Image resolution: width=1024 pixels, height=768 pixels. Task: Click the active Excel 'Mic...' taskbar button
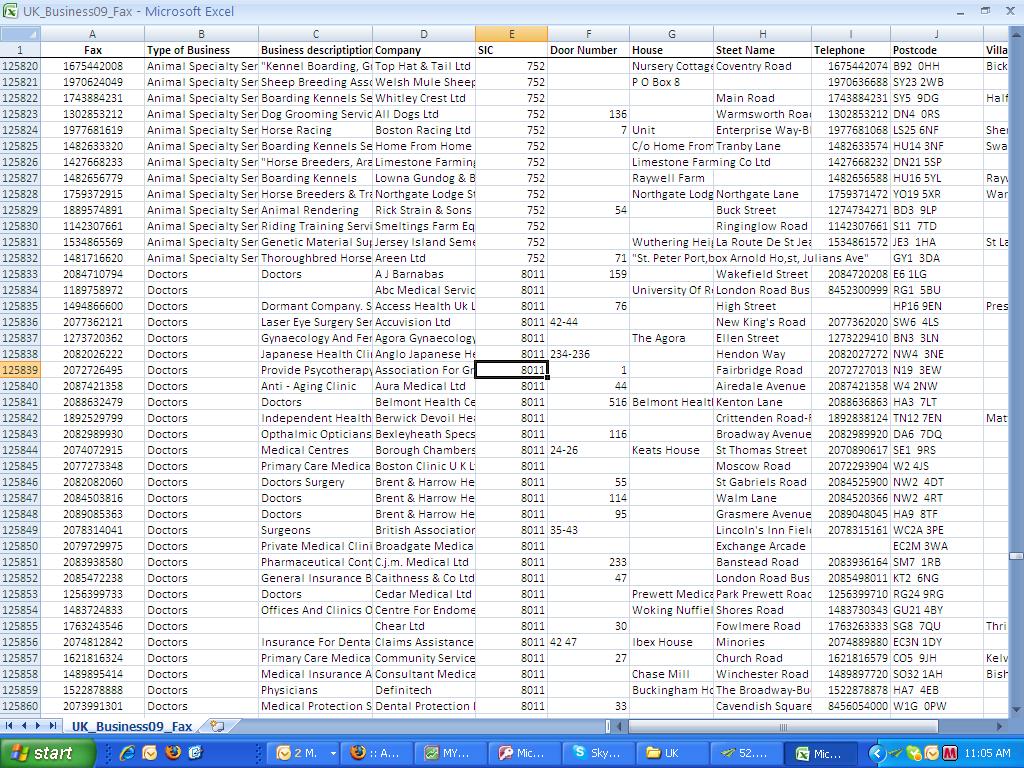(820, 753)
